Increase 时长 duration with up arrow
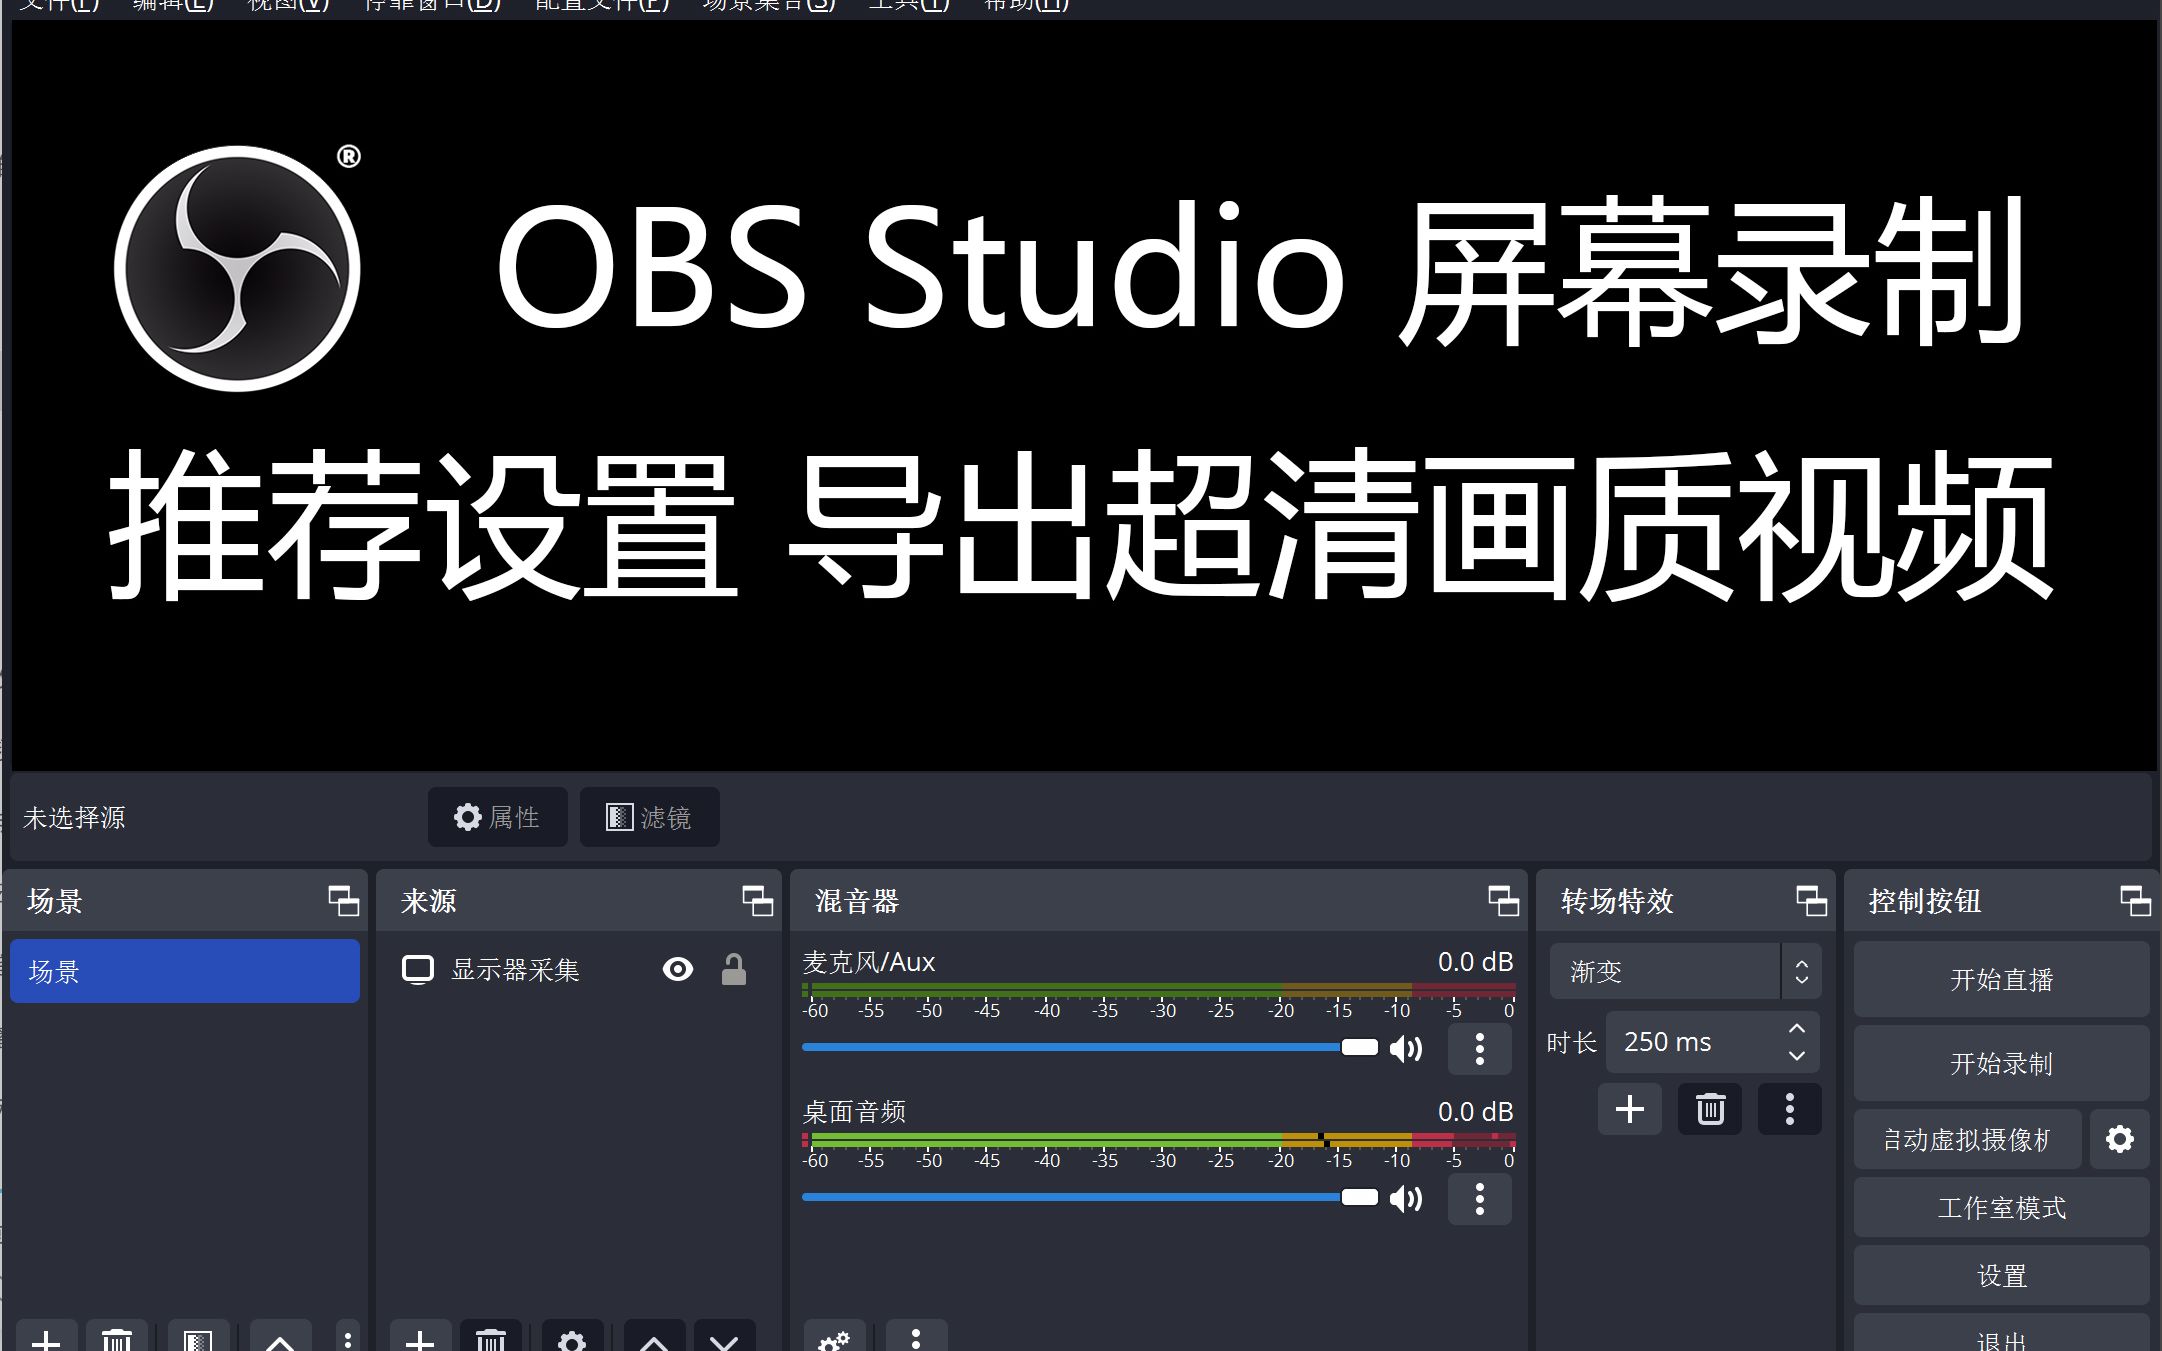 coord(1797,1028)
